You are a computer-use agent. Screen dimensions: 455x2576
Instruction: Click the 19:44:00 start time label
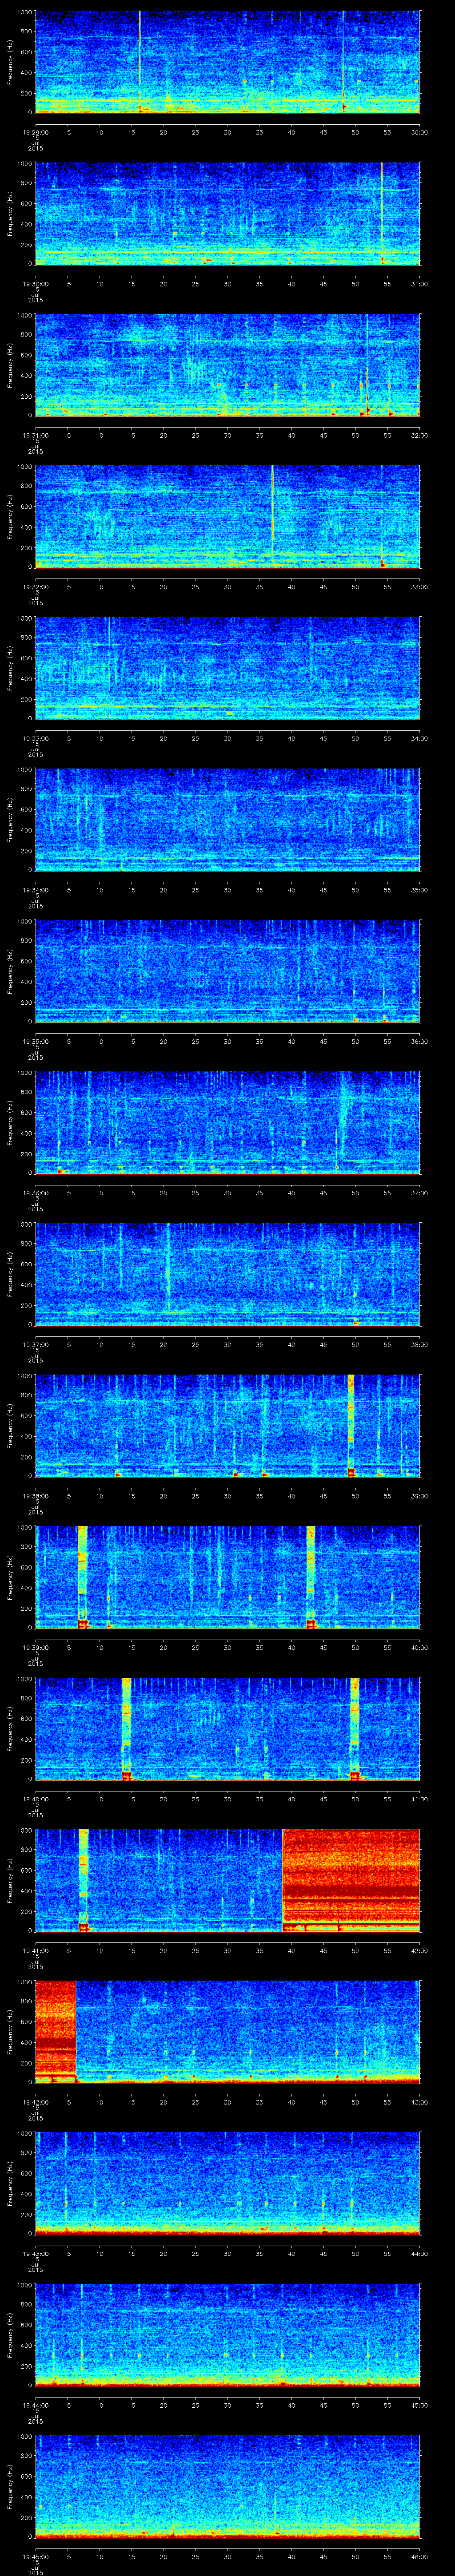coord(35,2405)
